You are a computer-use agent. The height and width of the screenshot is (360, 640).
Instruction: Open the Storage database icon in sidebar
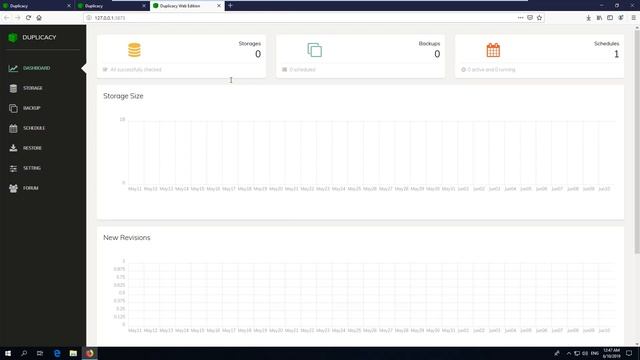coord(13,88)
